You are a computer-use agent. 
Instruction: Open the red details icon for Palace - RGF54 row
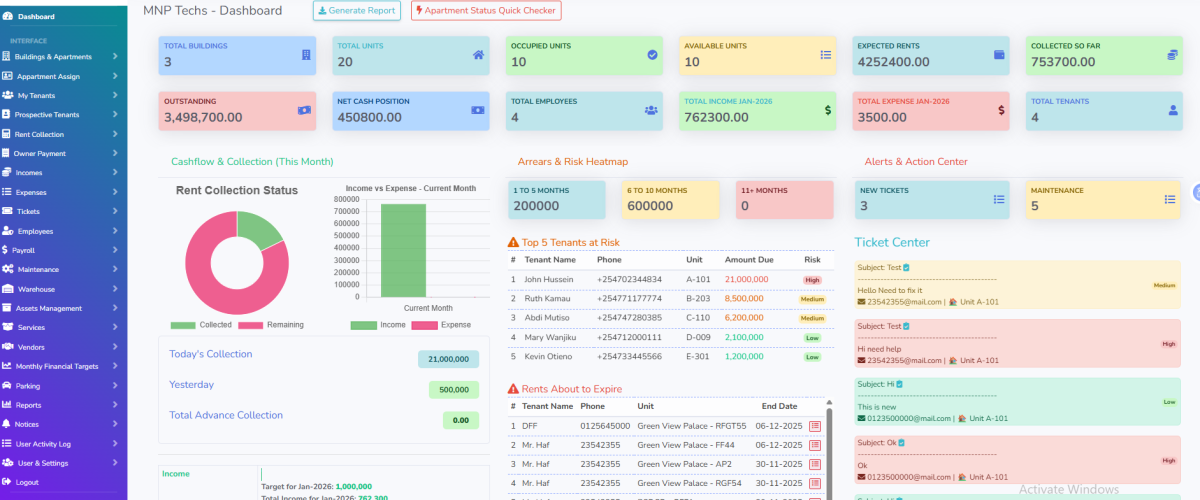click(815, 483)
